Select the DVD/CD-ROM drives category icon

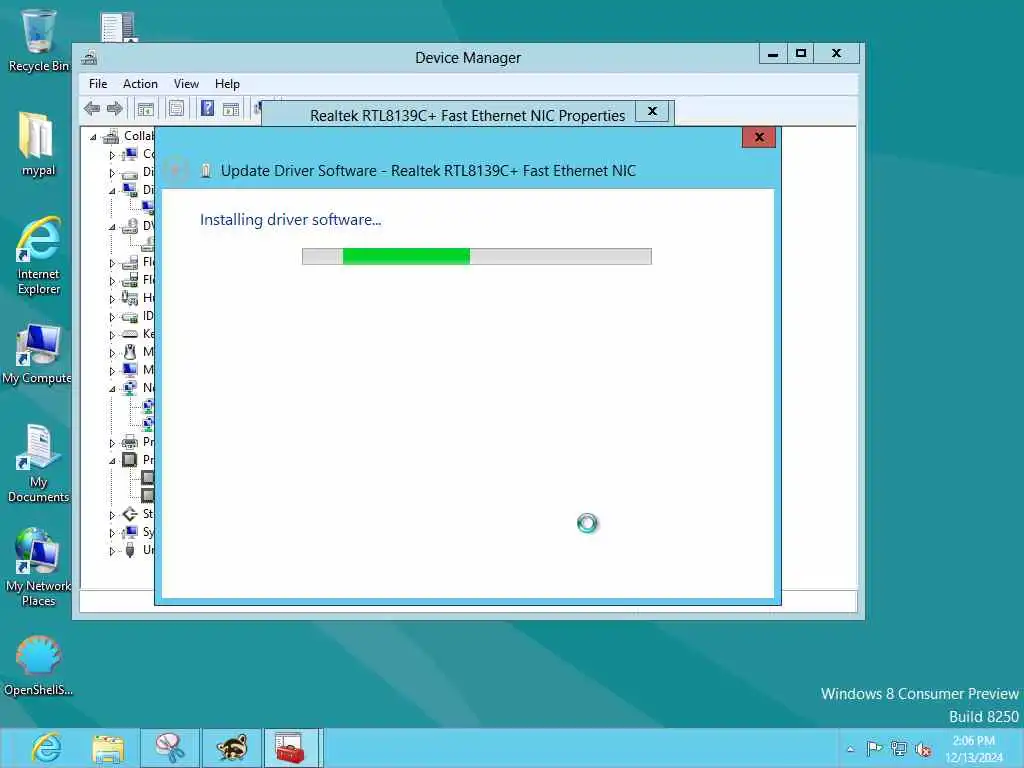coord(130,226)
